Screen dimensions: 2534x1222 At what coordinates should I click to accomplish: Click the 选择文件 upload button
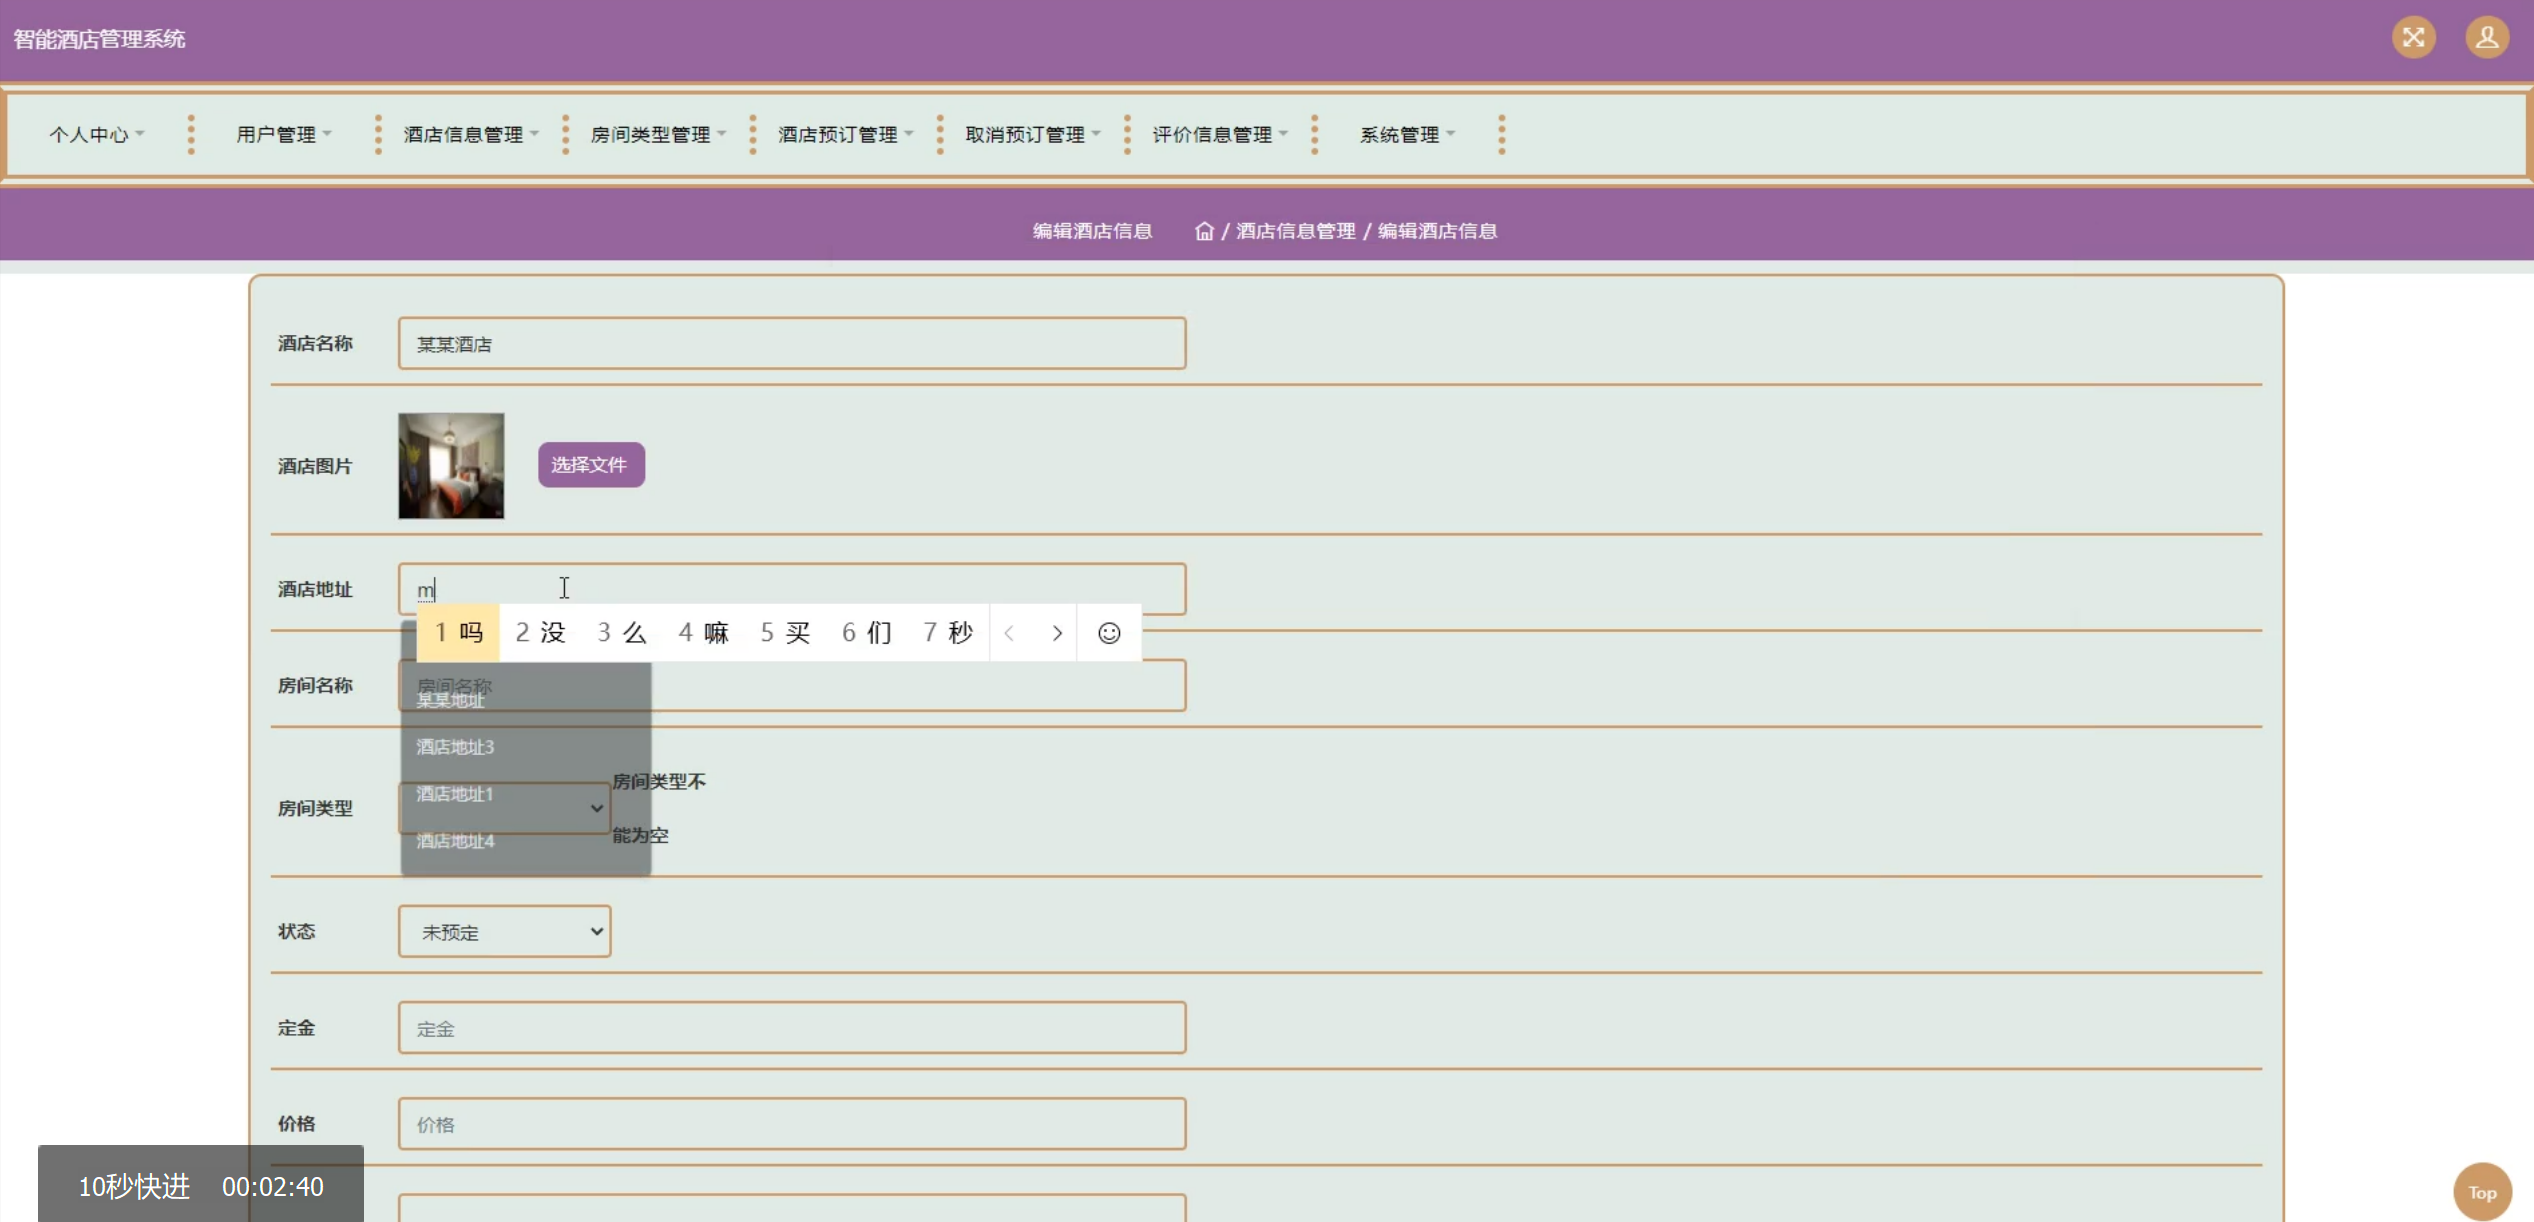click(x=590, y=465)
